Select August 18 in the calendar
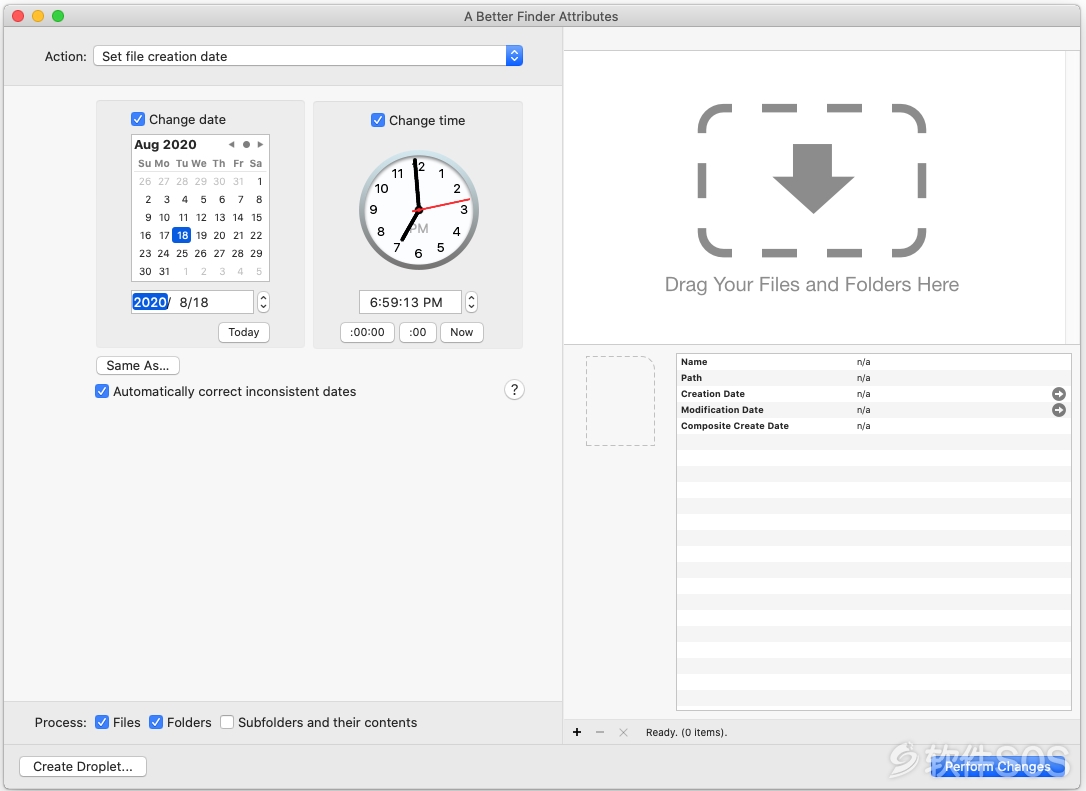The image size is (1086, 791). coord(181,235)
